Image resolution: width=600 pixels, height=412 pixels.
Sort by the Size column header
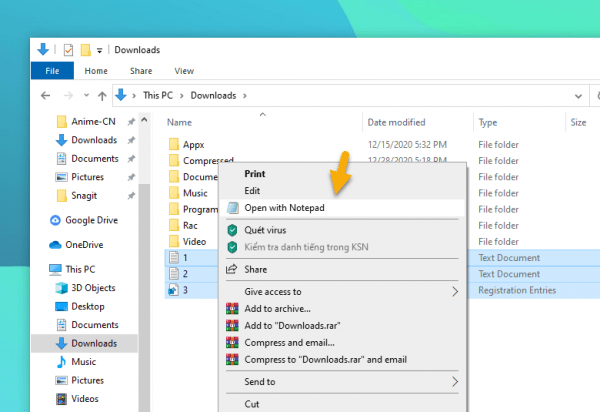point(578,122)
